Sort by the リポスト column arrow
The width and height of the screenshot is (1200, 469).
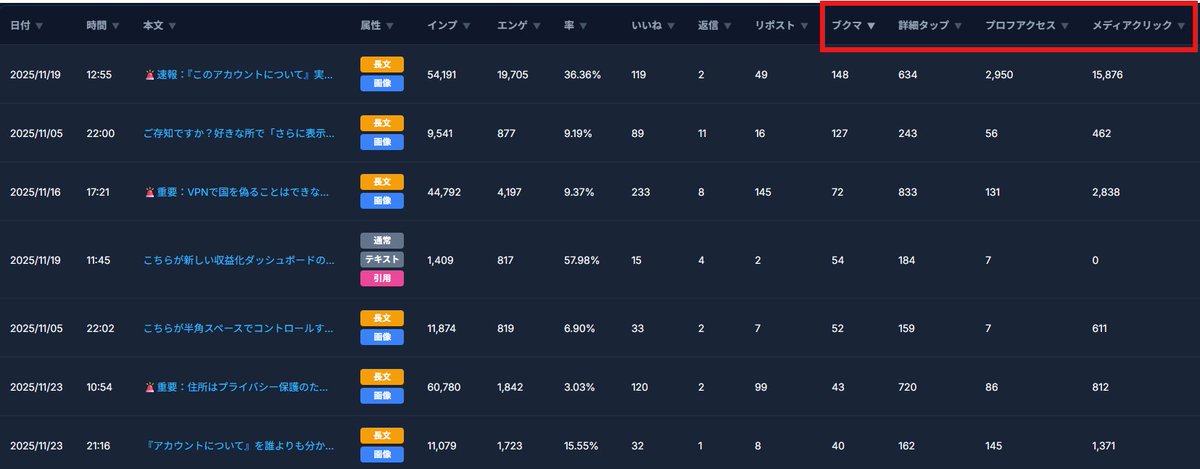click(803, 25)
